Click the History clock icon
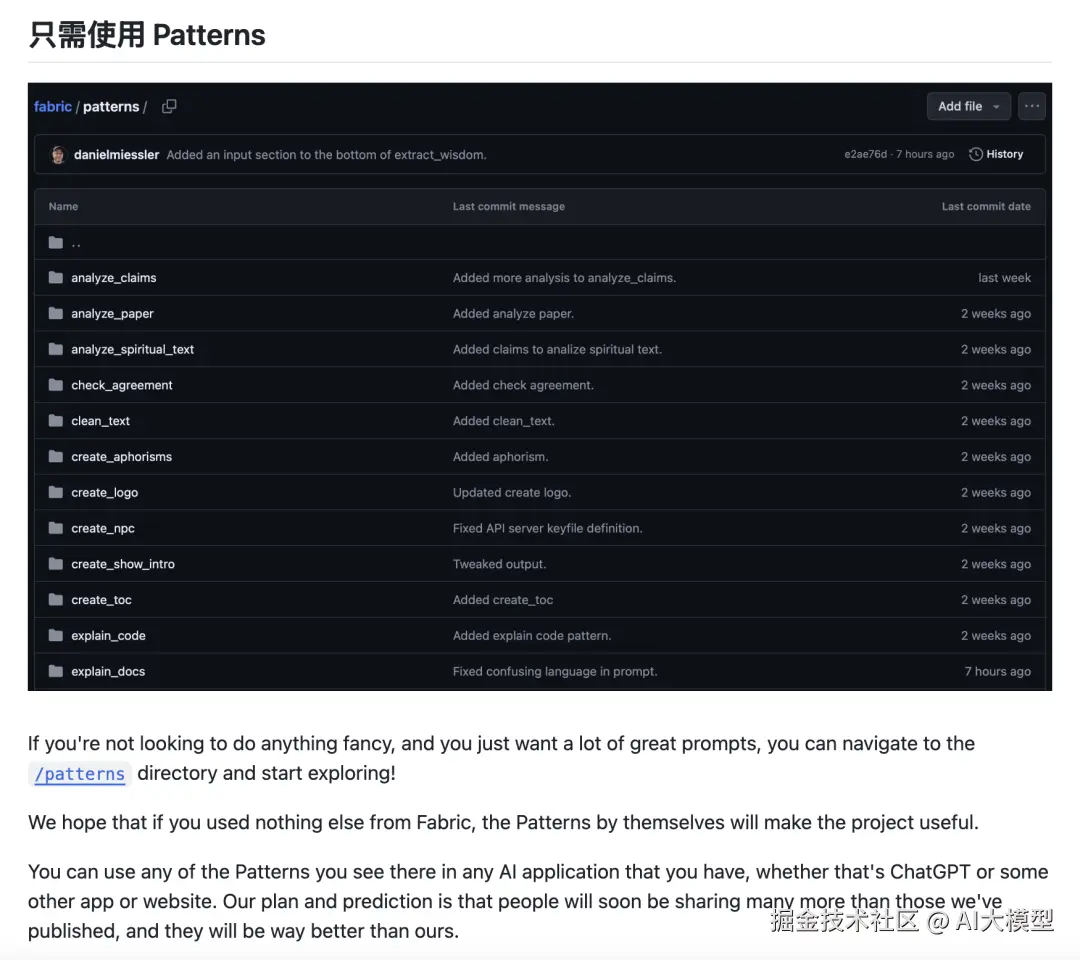 976,155
